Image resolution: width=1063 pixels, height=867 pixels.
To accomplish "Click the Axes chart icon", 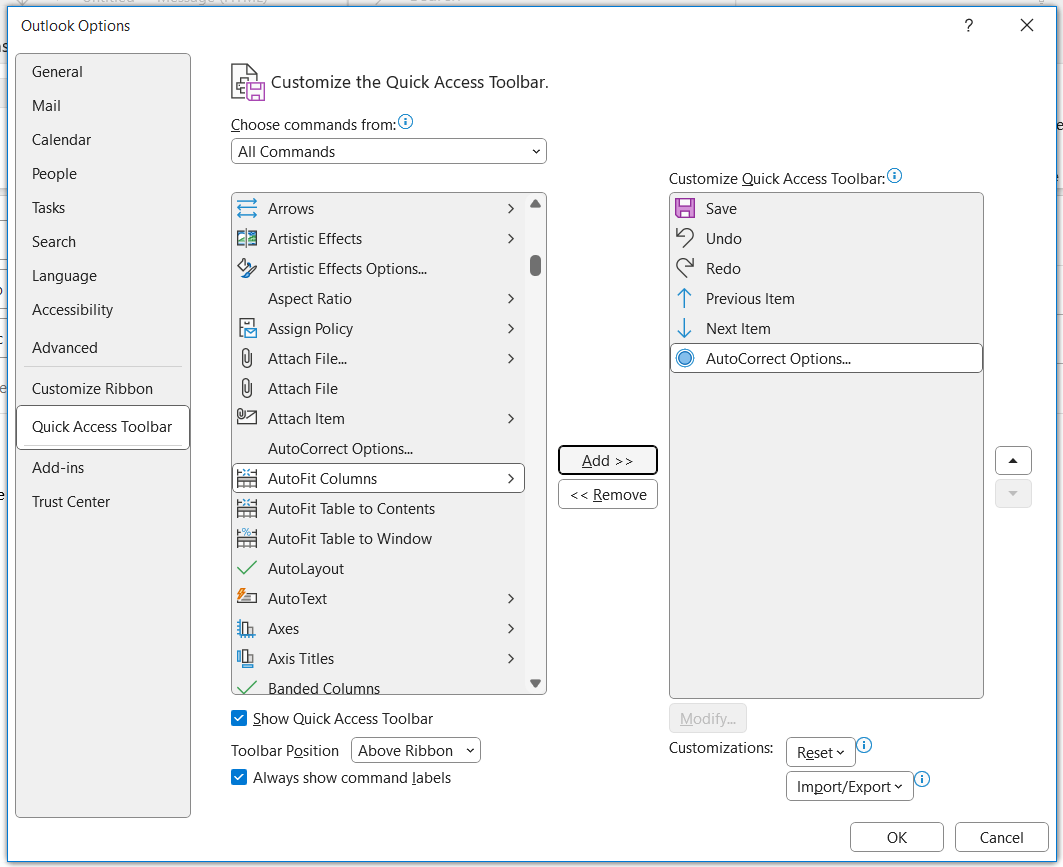I will (x=245, y=628).
